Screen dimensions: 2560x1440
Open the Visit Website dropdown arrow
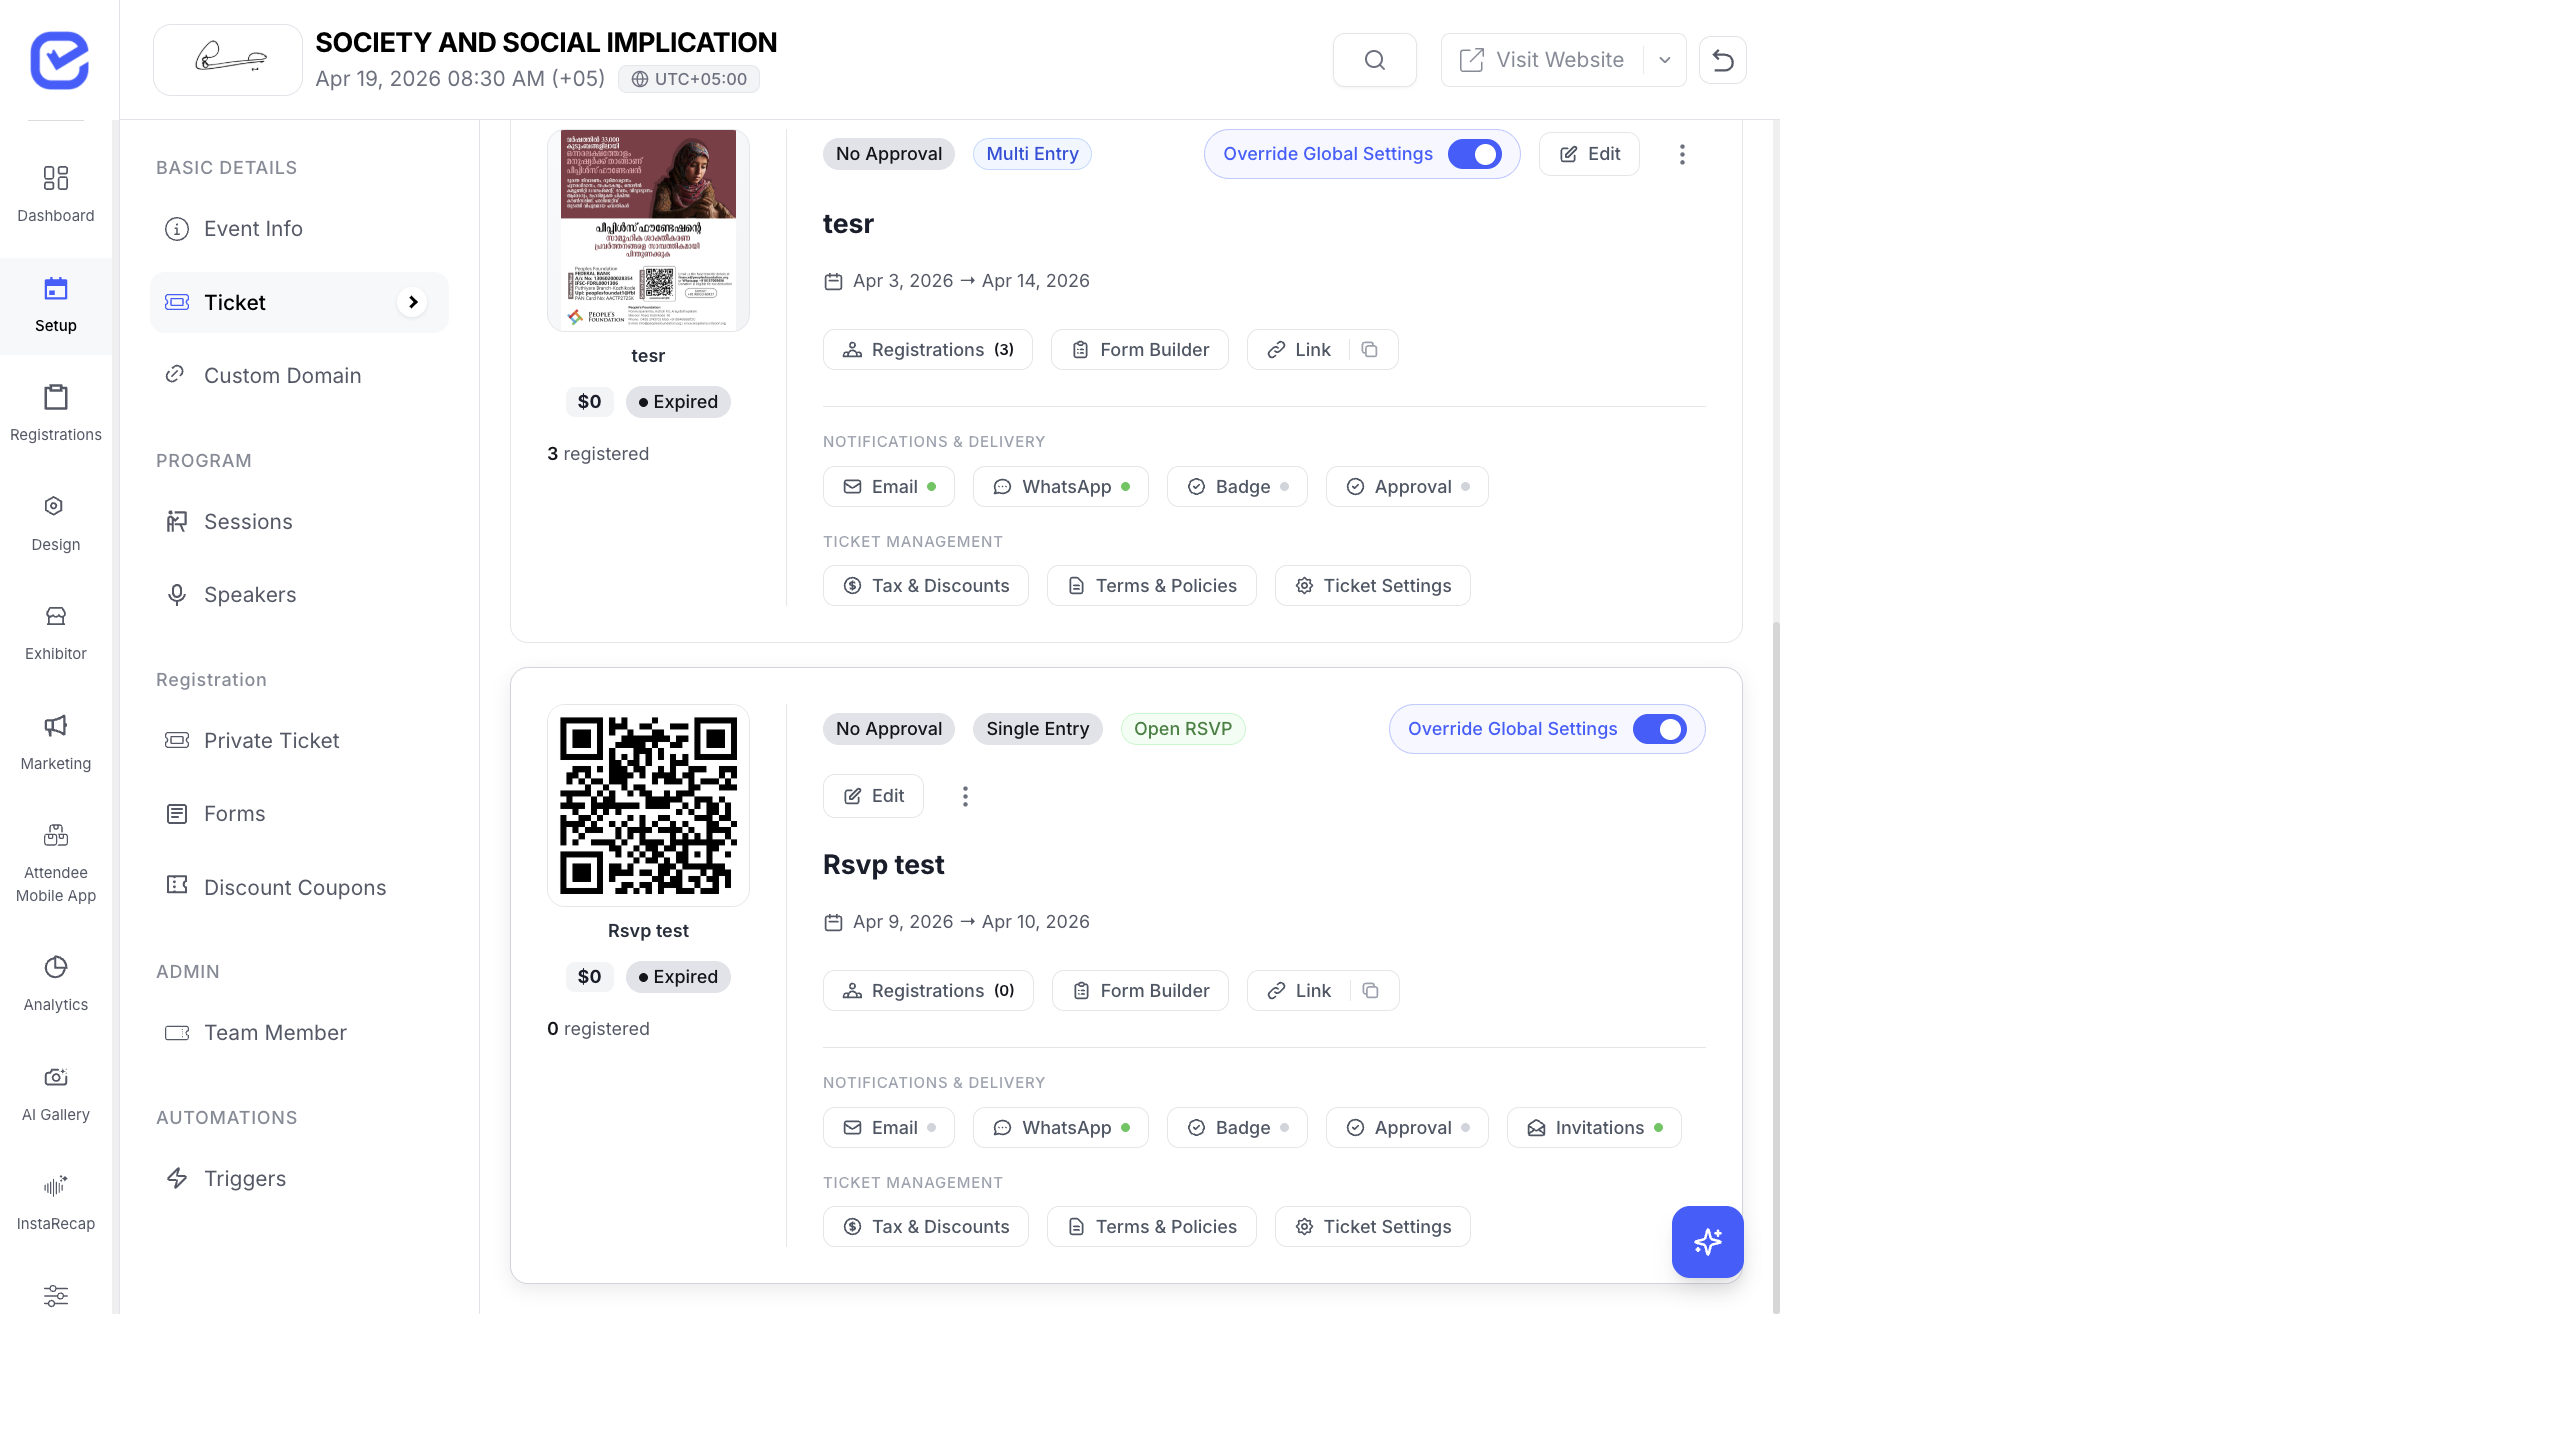pyautogui.click(x=1663, y=59)
